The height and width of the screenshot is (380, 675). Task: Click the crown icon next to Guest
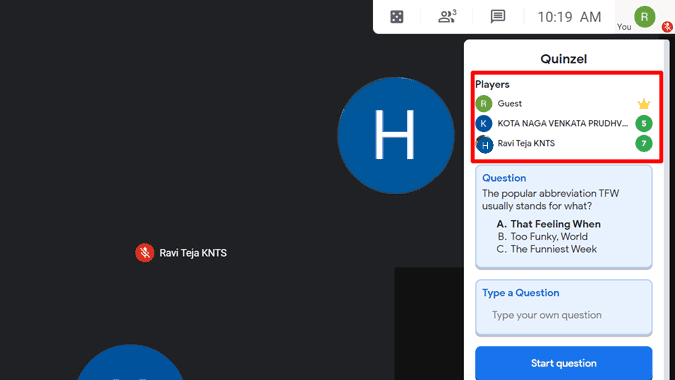[644, 104]
